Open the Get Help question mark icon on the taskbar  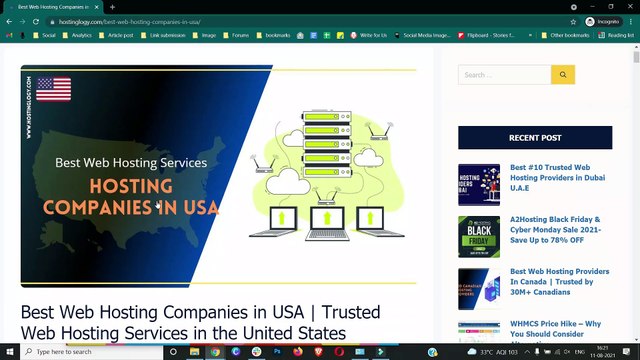[x=433, y=351]
